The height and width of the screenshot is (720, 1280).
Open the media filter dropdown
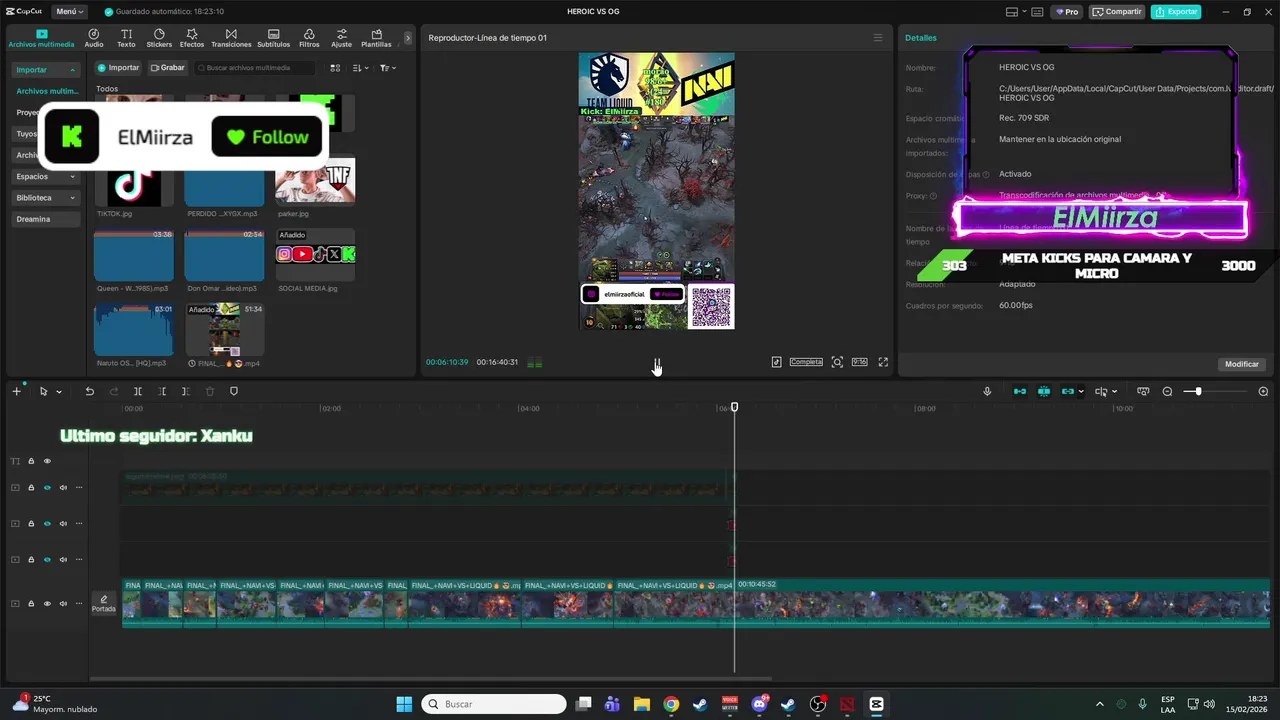[388, 68]
